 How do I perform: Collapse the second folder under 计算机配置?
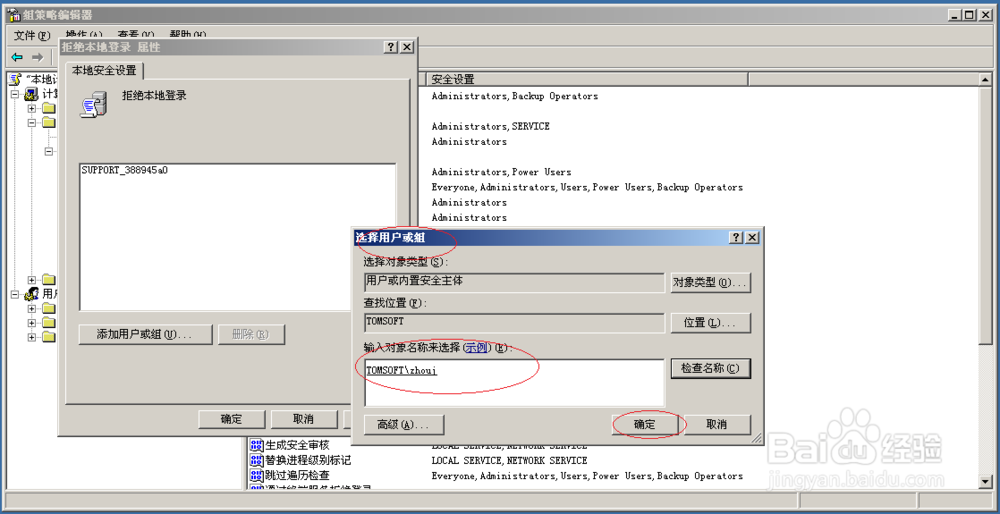coord(31,122)
